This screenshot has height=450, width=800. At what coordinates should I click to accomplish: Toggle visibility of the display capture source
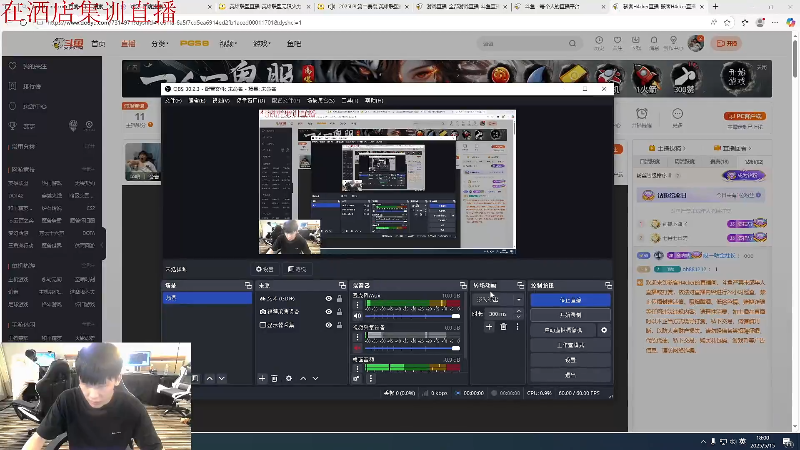[329, 324]
